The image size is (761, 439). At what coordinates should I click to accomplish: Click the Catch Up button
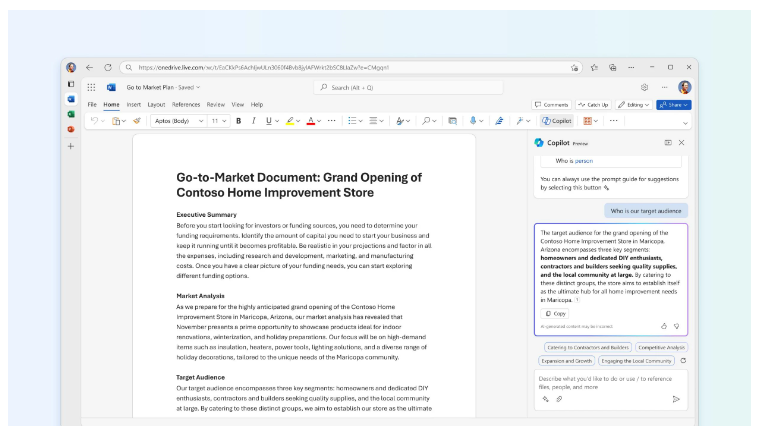tap(593, 105)
